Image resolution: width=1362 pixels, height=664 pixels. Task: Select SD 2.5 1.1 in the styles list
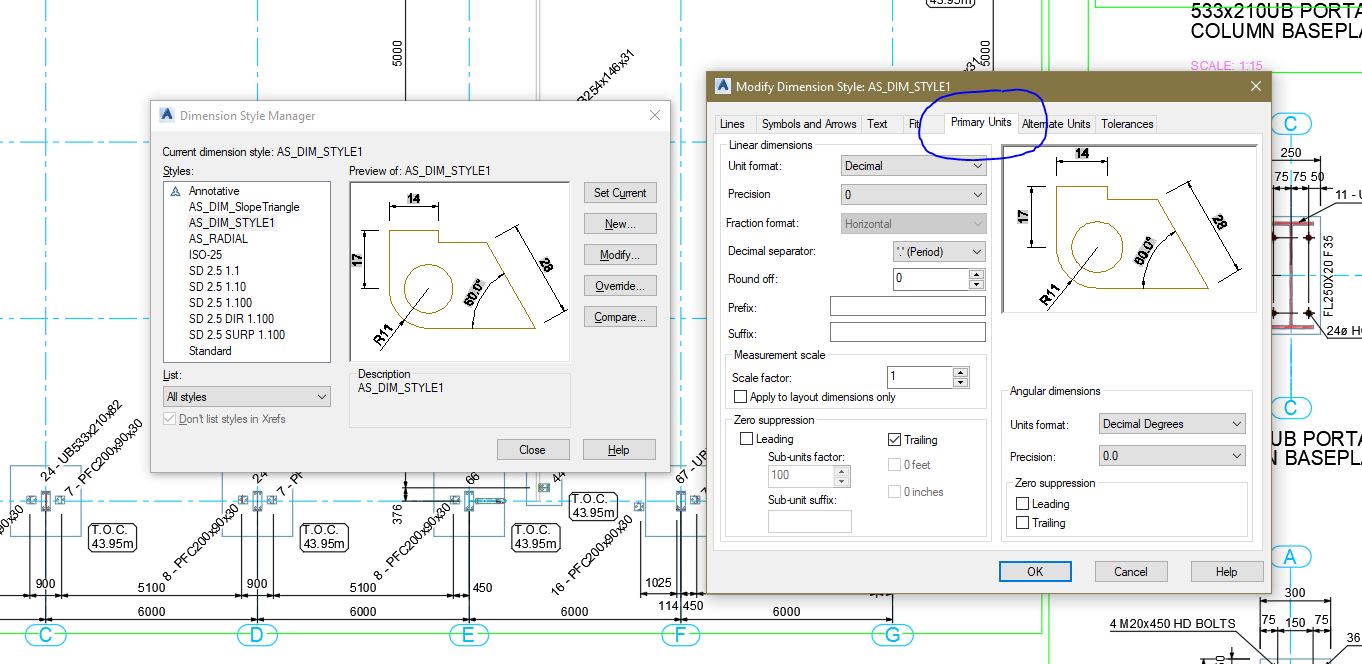214,271
